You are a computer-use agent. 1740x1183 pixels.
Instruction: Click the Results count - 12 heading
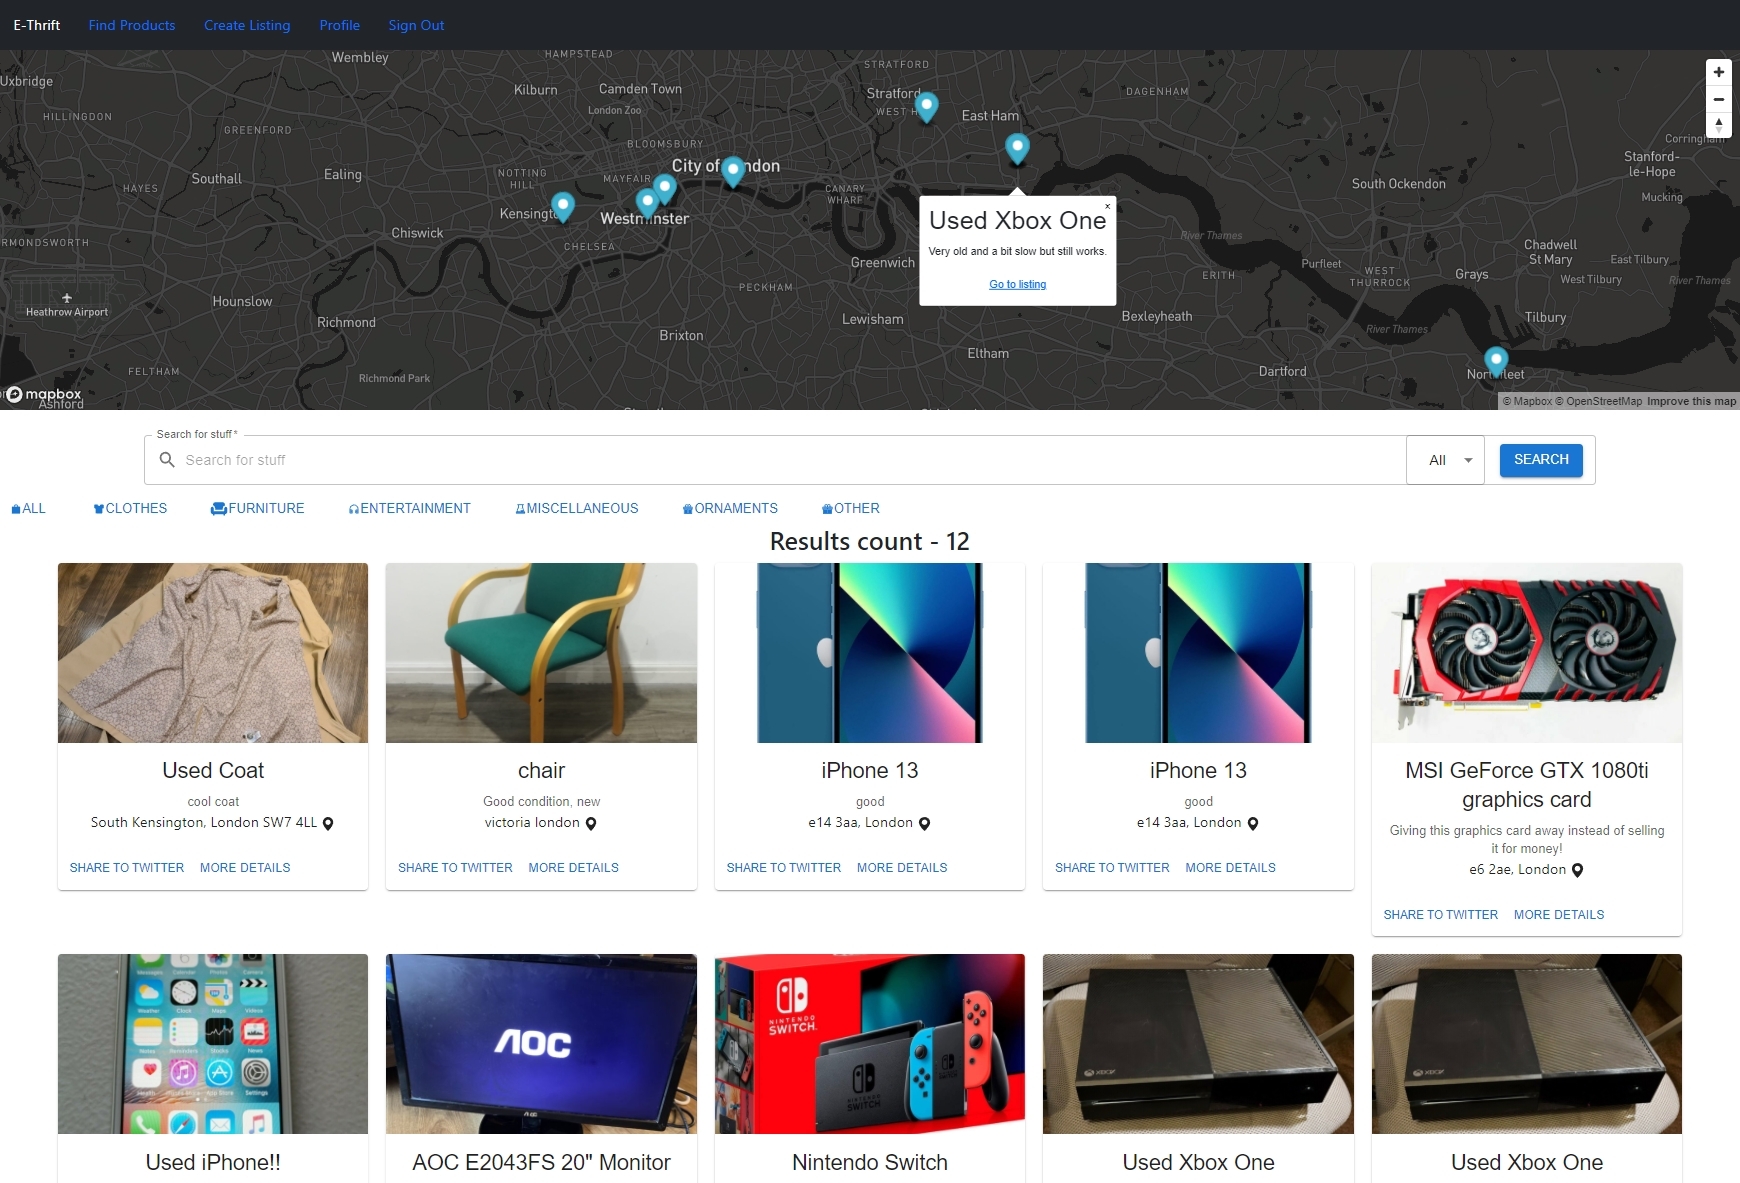(870, 541)
